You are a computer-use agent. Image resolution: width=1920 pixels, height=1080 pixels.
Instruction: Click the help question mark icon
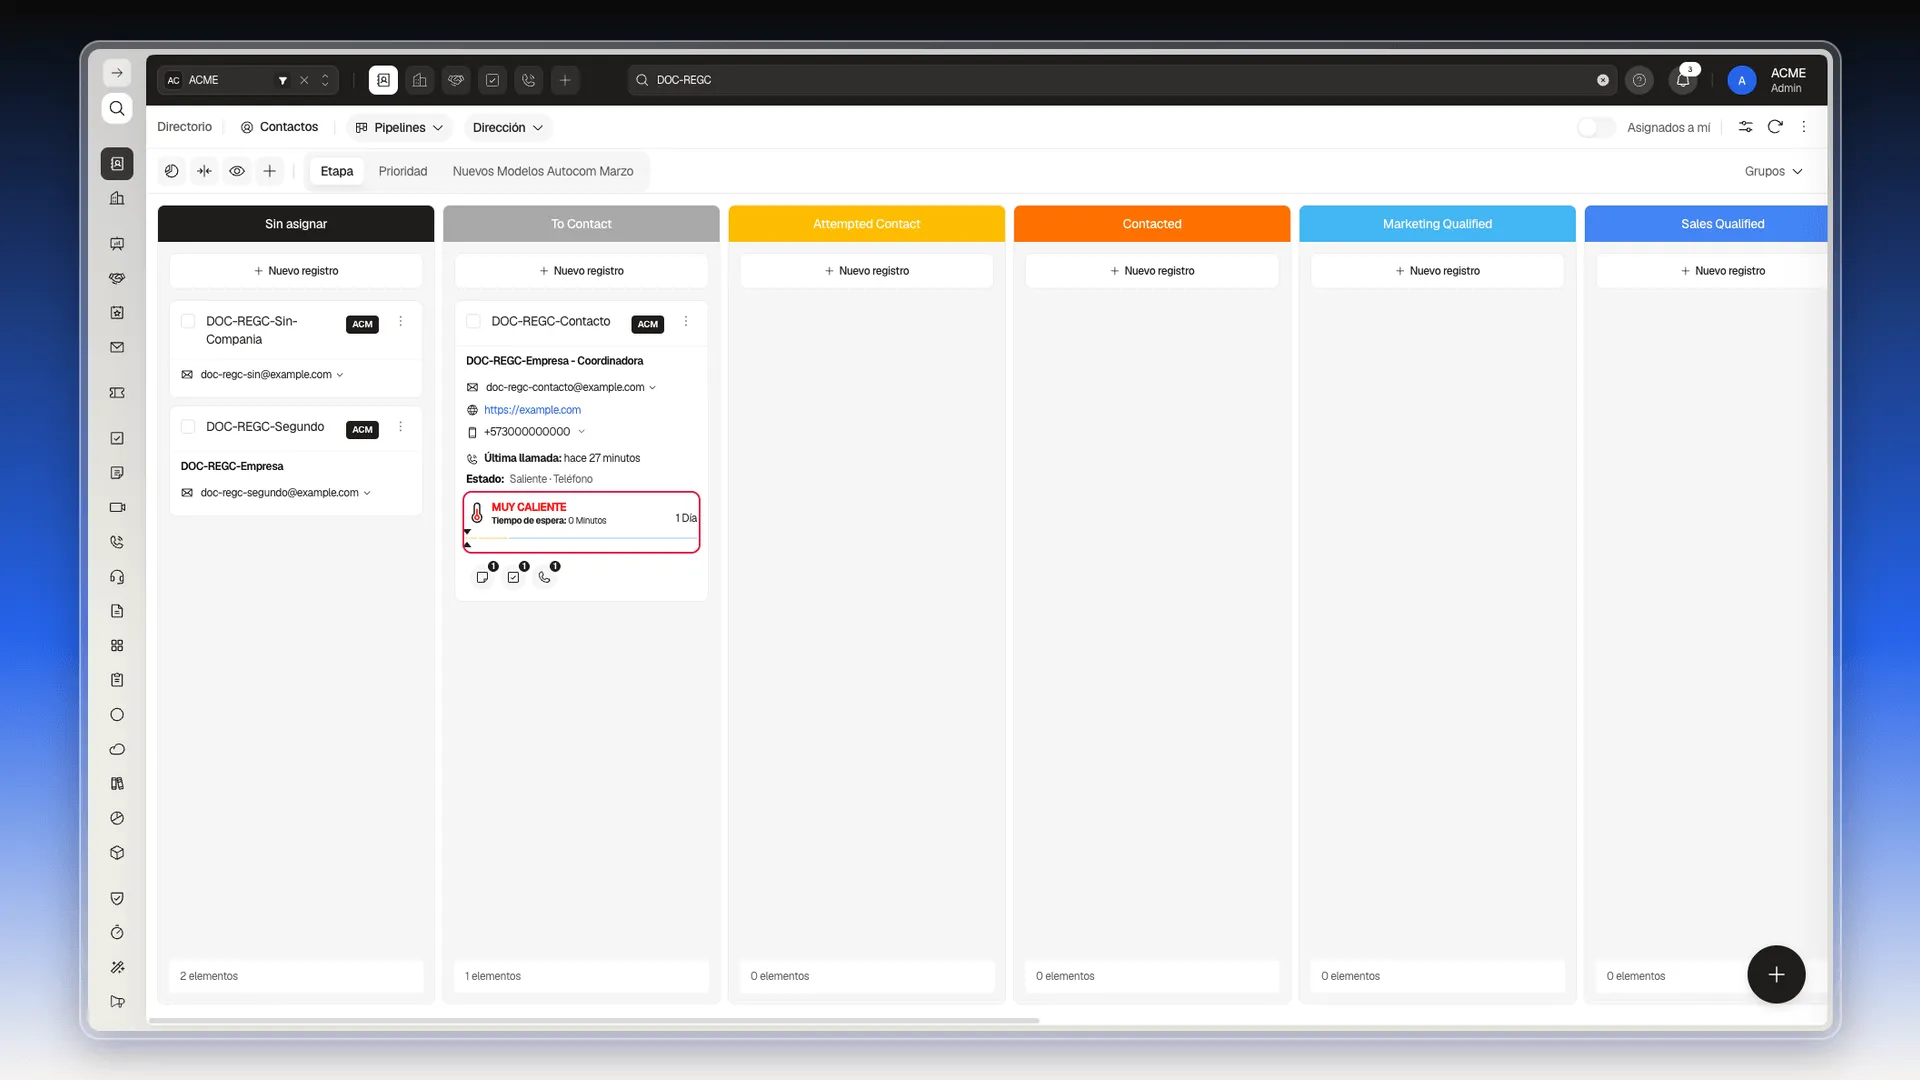(x=1639, y=80)
